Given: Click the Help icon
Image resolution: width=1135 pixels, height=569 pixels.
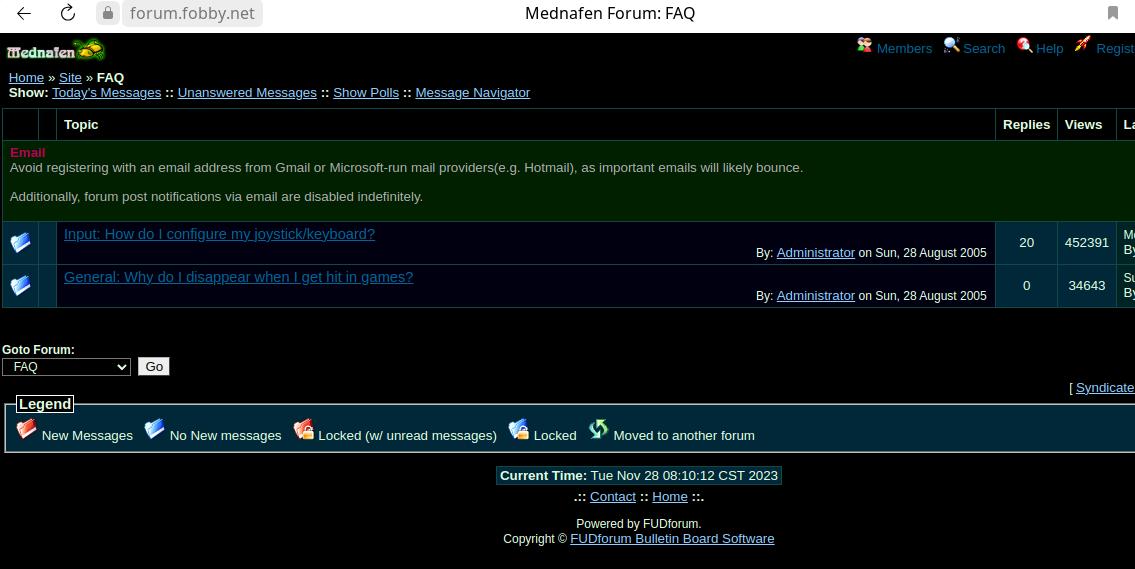Looking at the screenshot, I should click(x=1024, y=46).
